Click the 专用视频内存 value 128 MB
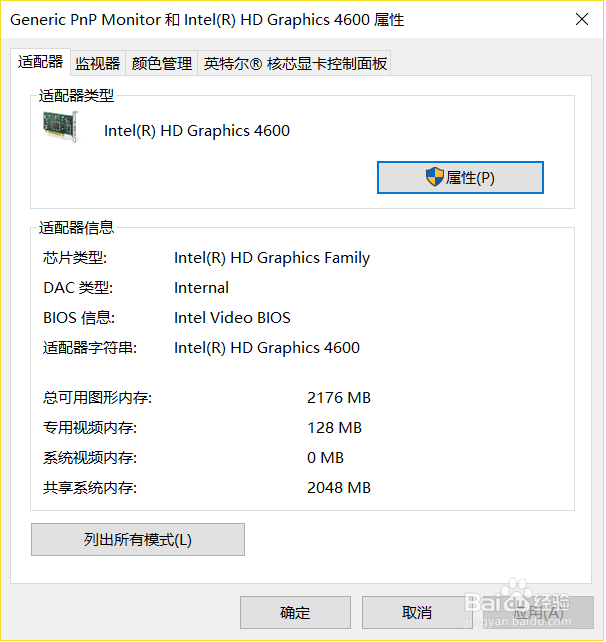Viewport: 606px width, 642px height. [x=335, y=428]
